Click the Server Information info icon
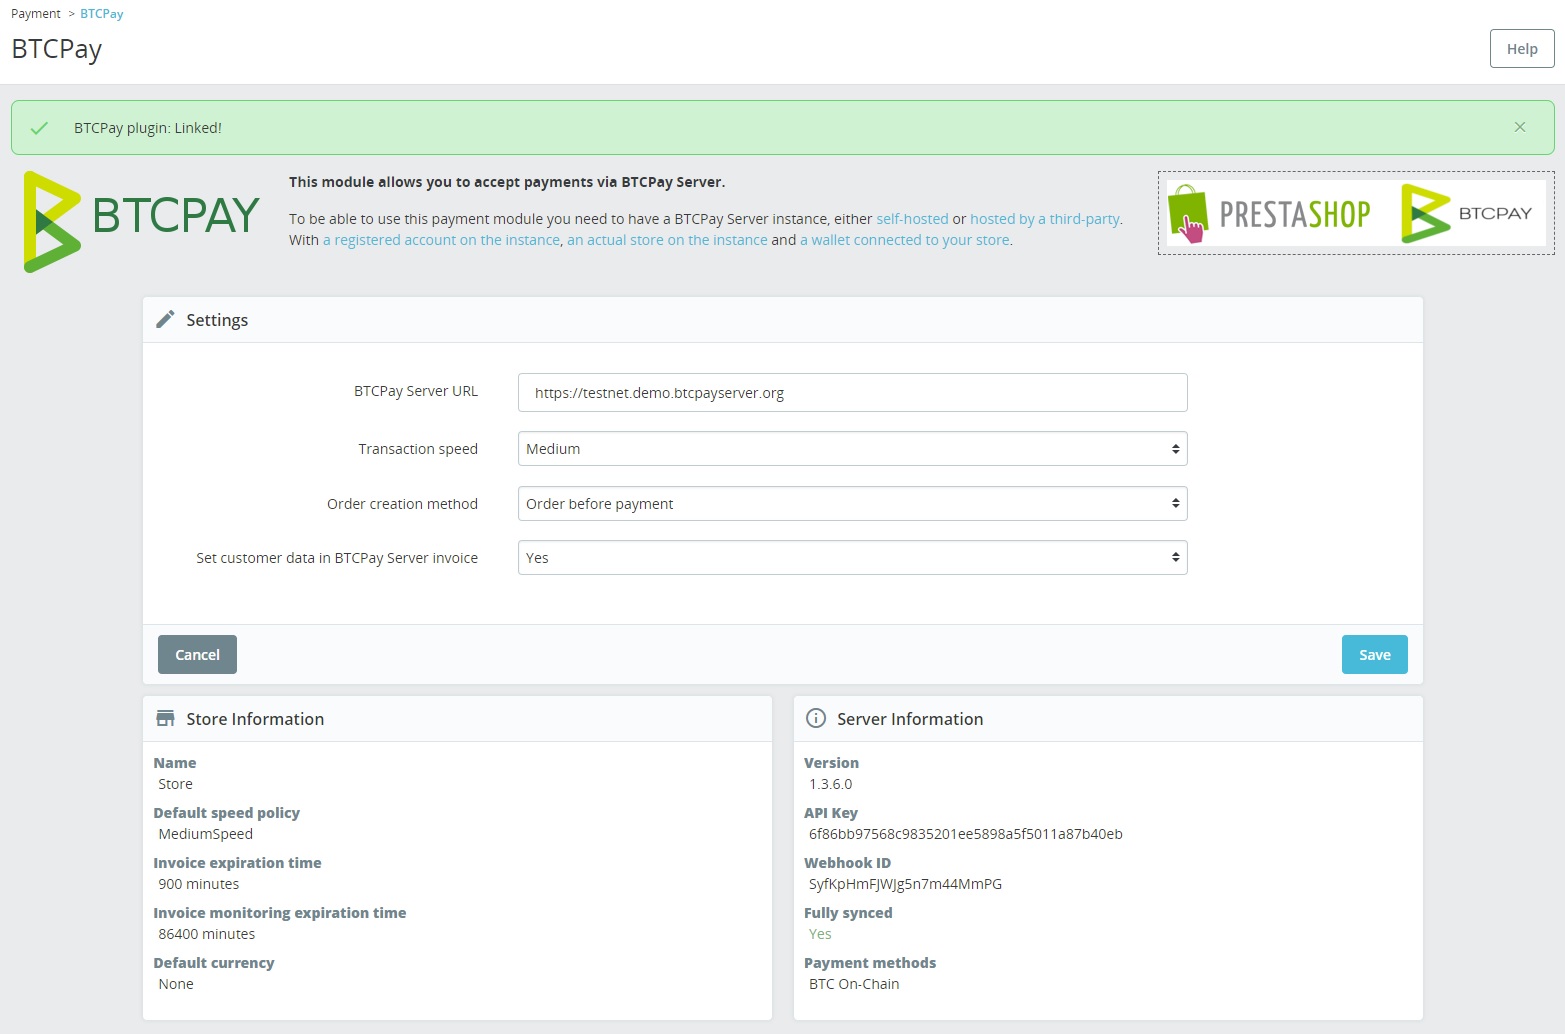Image resolution: width=1565 pixels, height=1034 pixels. pos(816,717)
